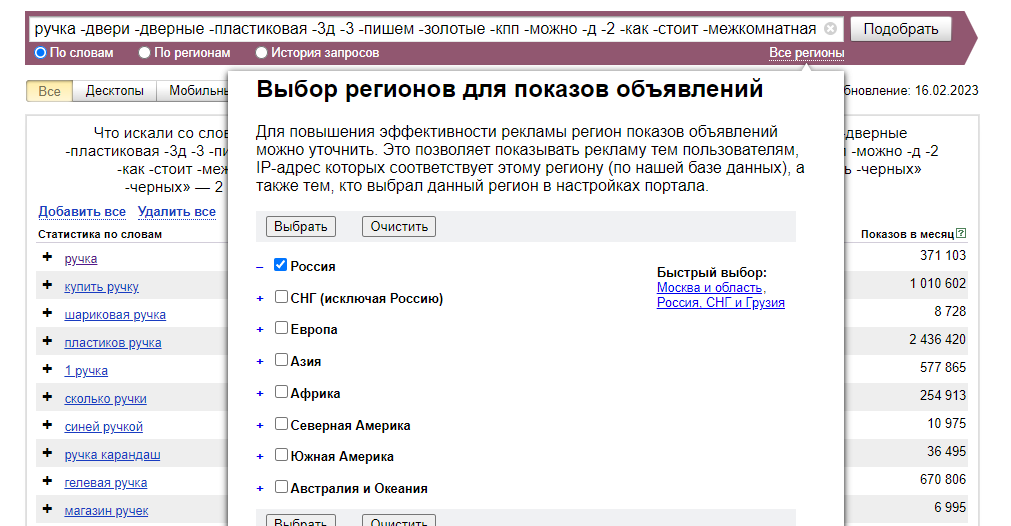Open the 'сколько ручки' keyword link
1011x526 pixels.
click(x=105, y=398)
